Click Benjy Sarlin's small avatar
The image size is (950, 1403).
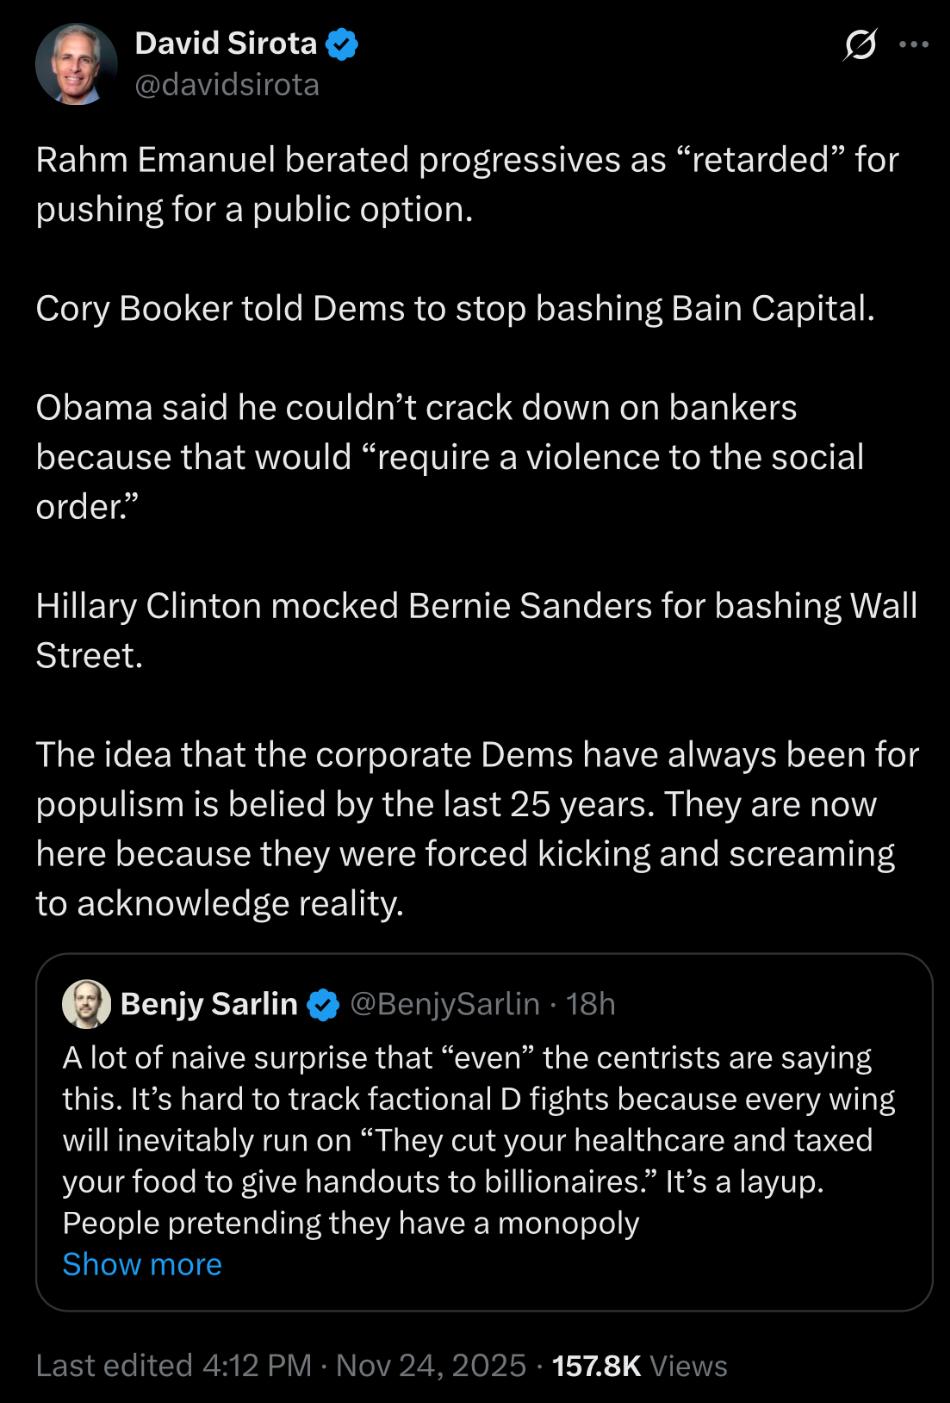click(86, 1003)
